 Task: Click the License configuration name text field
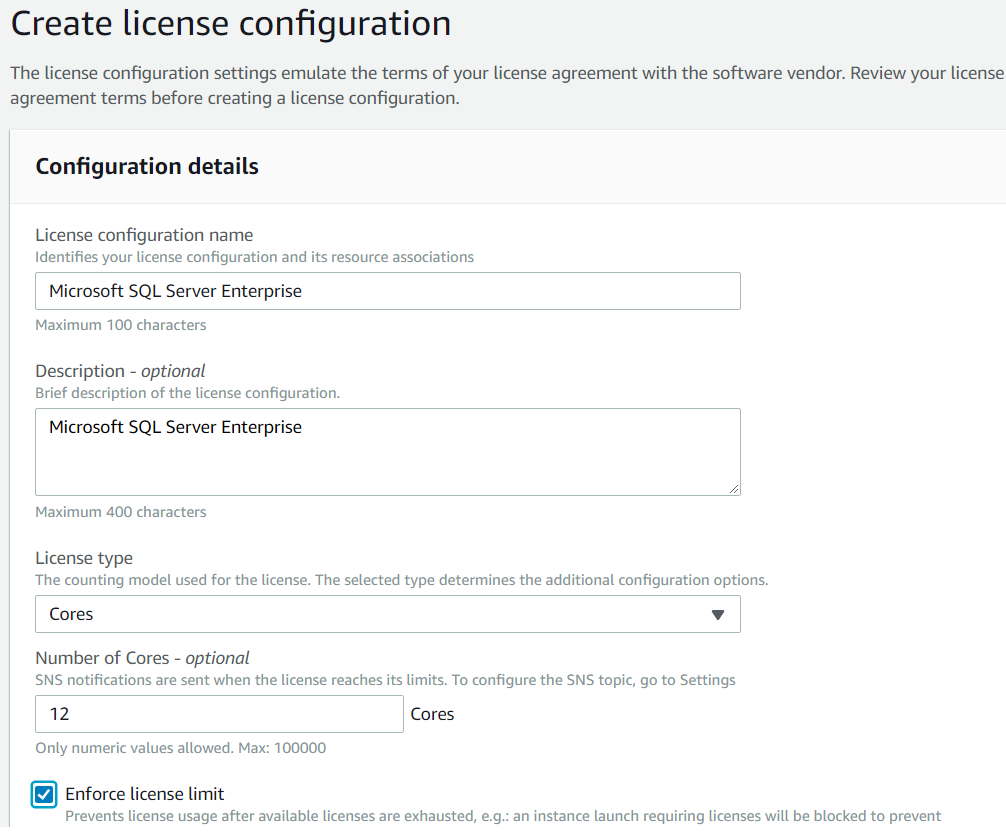(387, 291)
